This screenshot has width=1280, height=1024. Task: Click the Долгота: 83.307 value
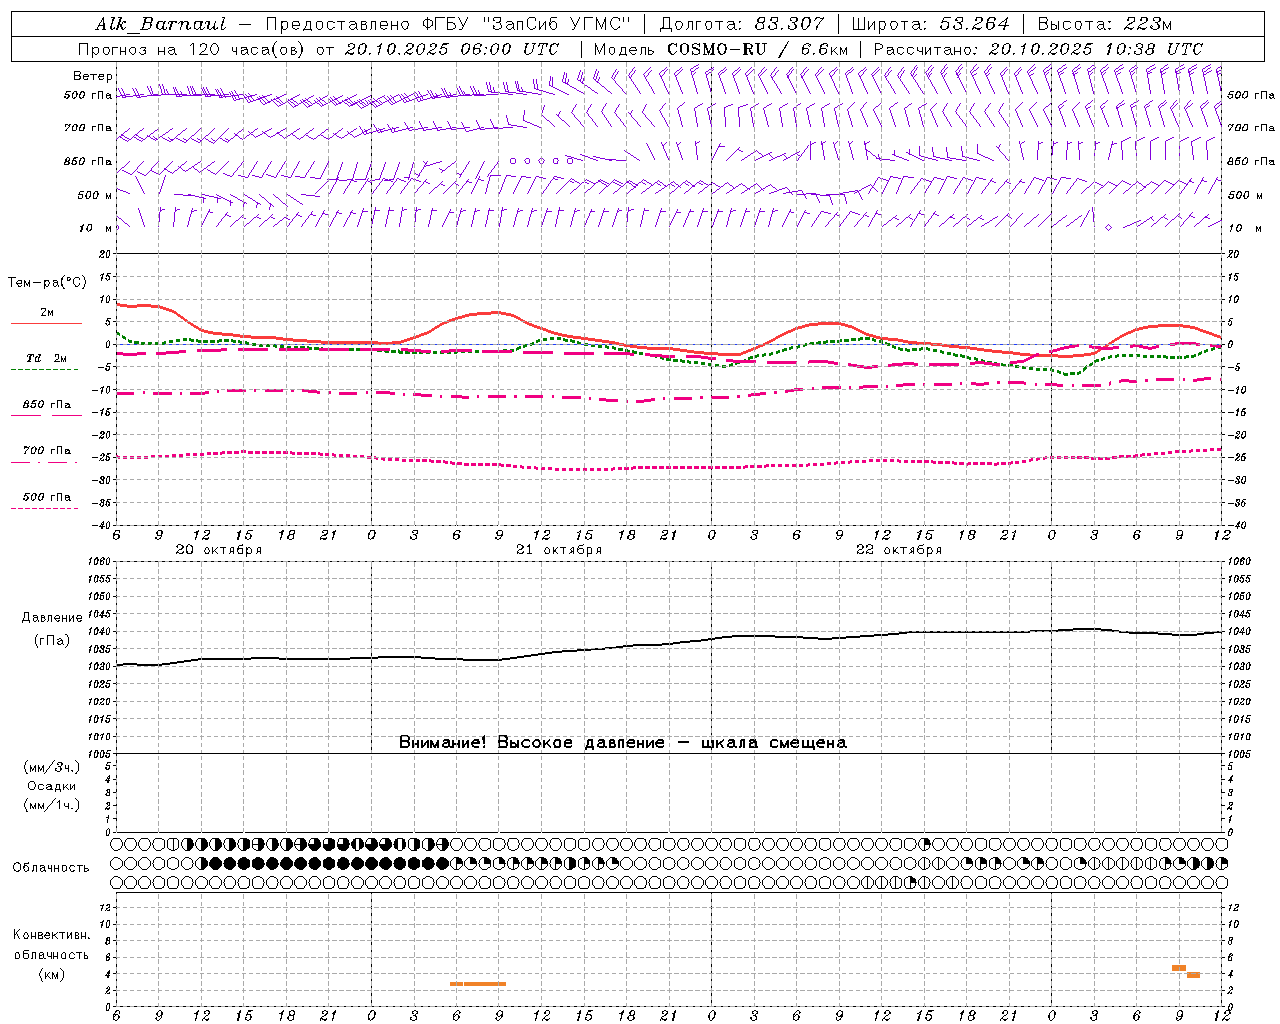pos(742,24)
